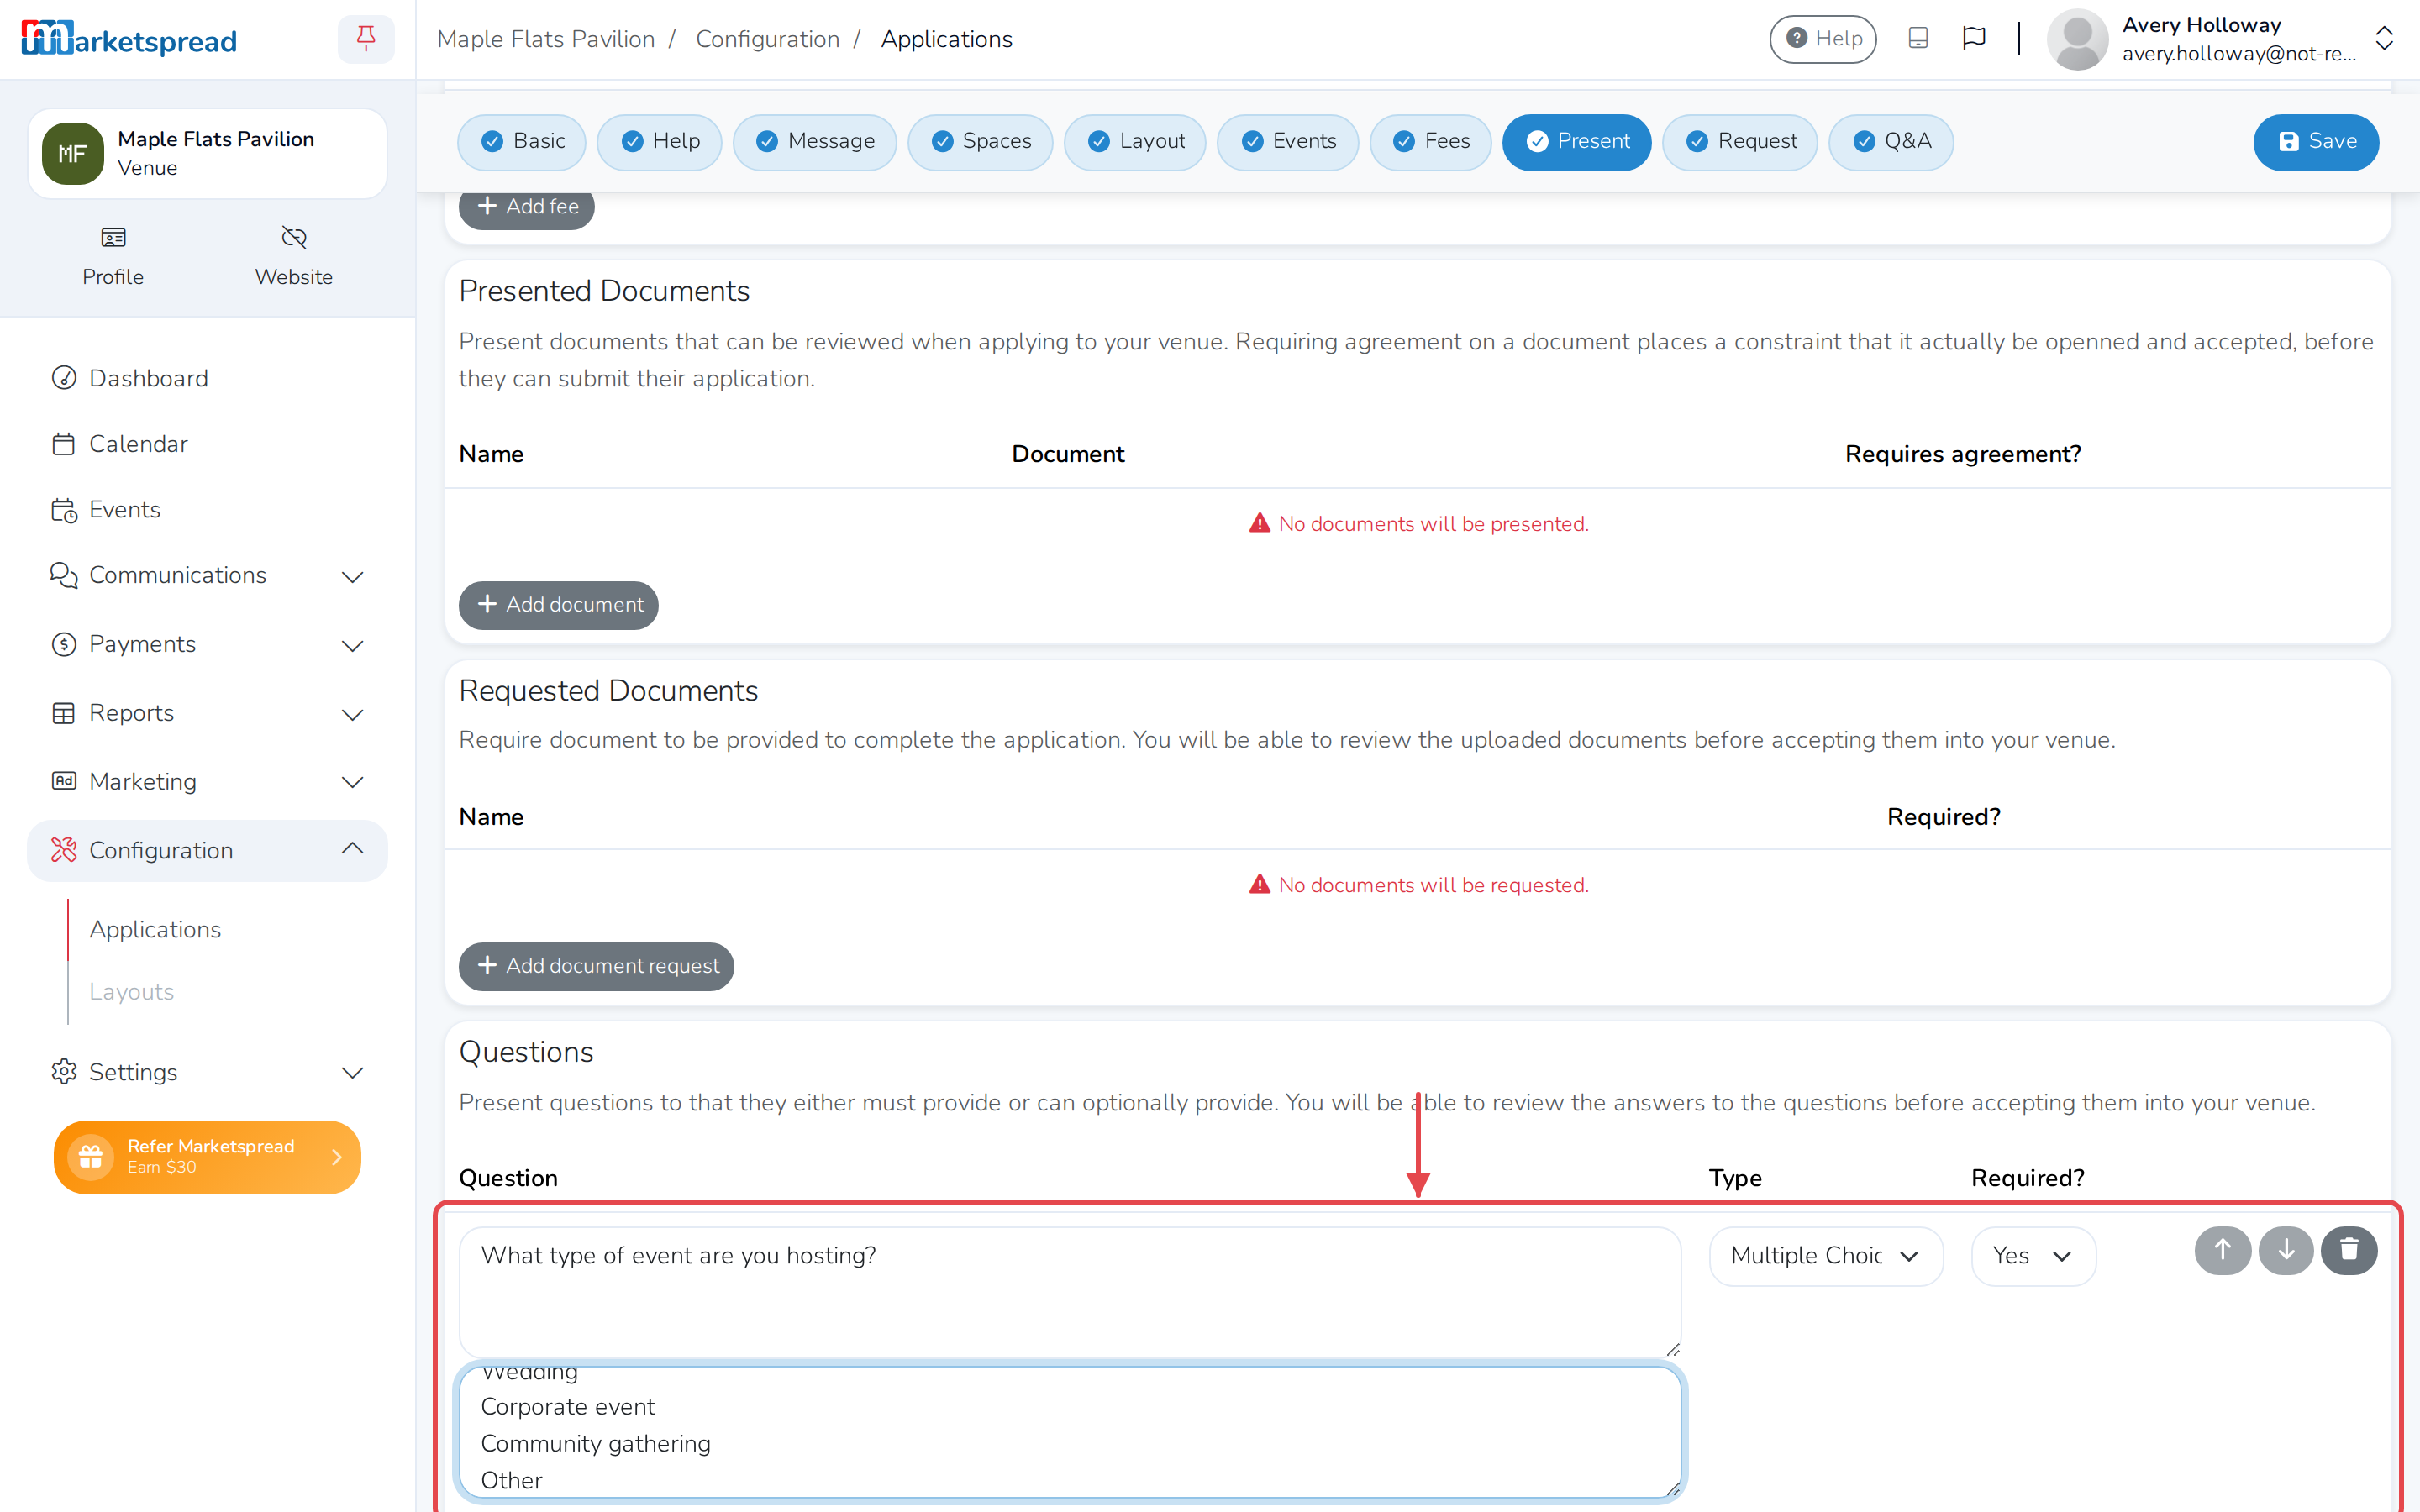Click Add document button
Image resolution: width=2420 pixels, height=1512 pixels.
[x=558, y=604]
